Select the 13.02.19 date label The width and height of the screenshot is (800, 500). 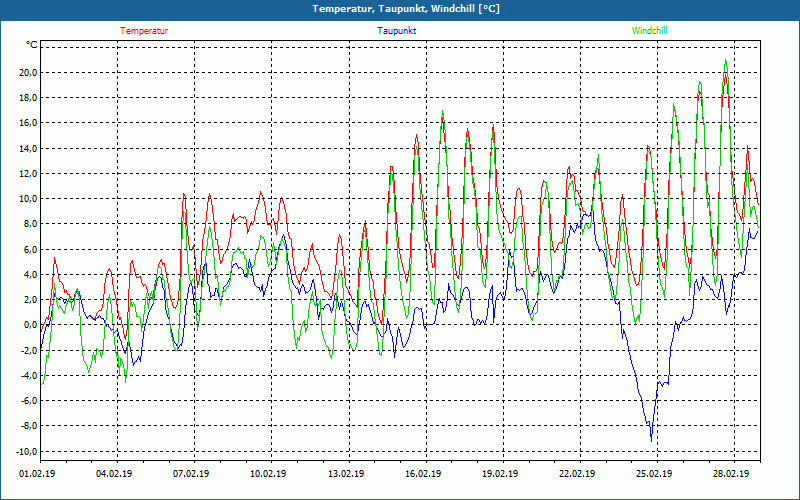(346, 473)
